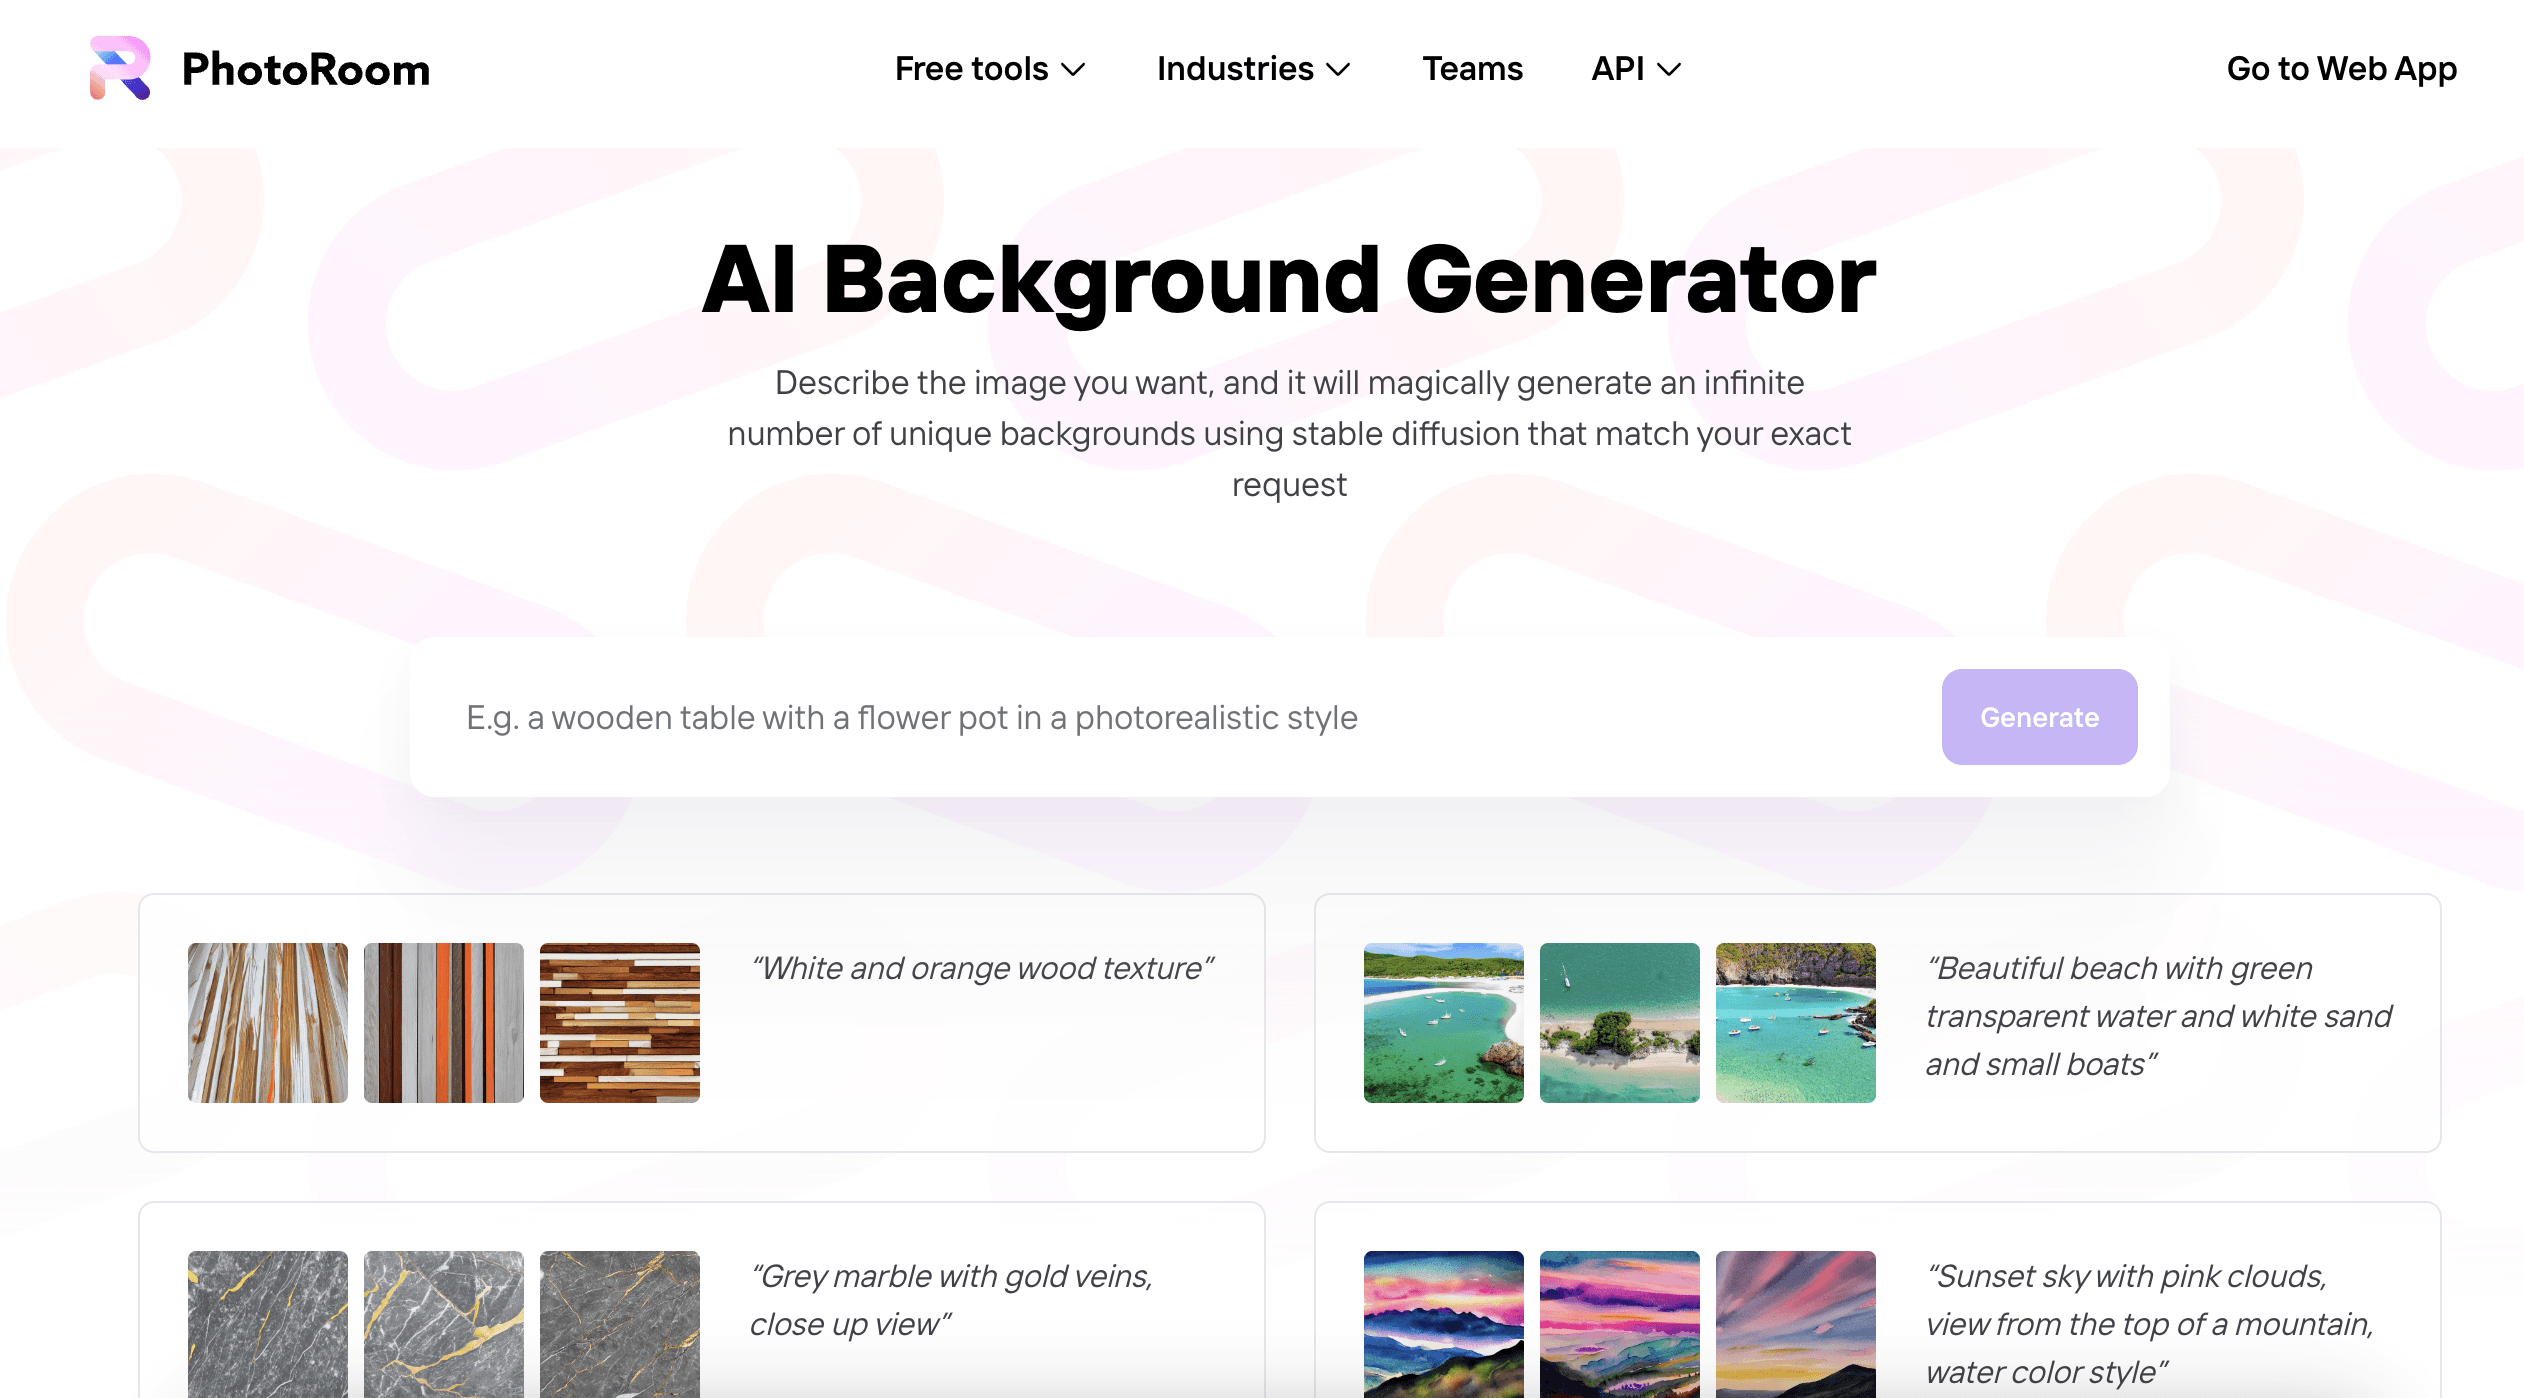Click the Generate button
Image resolution: width=2524 pixels, height=1398 pixels.
[x=2038, y=716]
